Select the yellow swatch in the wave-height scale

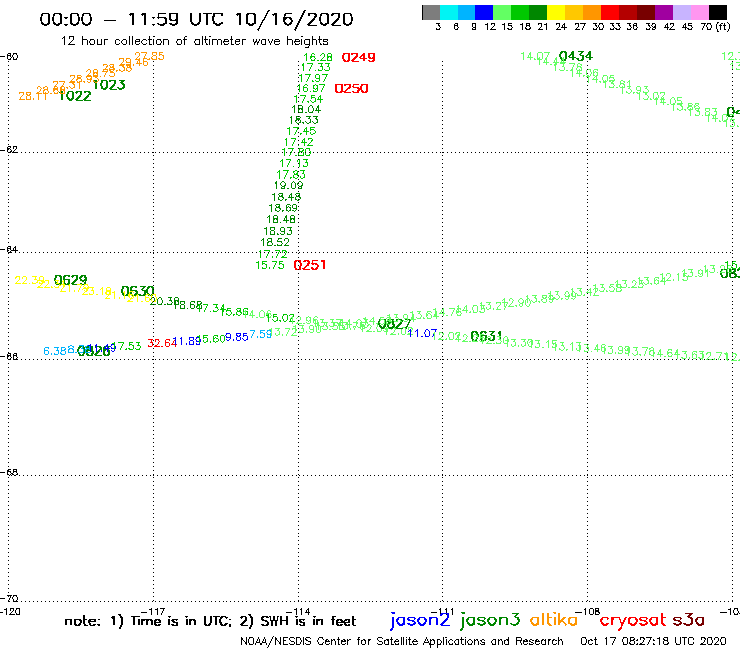coord(556,12)
